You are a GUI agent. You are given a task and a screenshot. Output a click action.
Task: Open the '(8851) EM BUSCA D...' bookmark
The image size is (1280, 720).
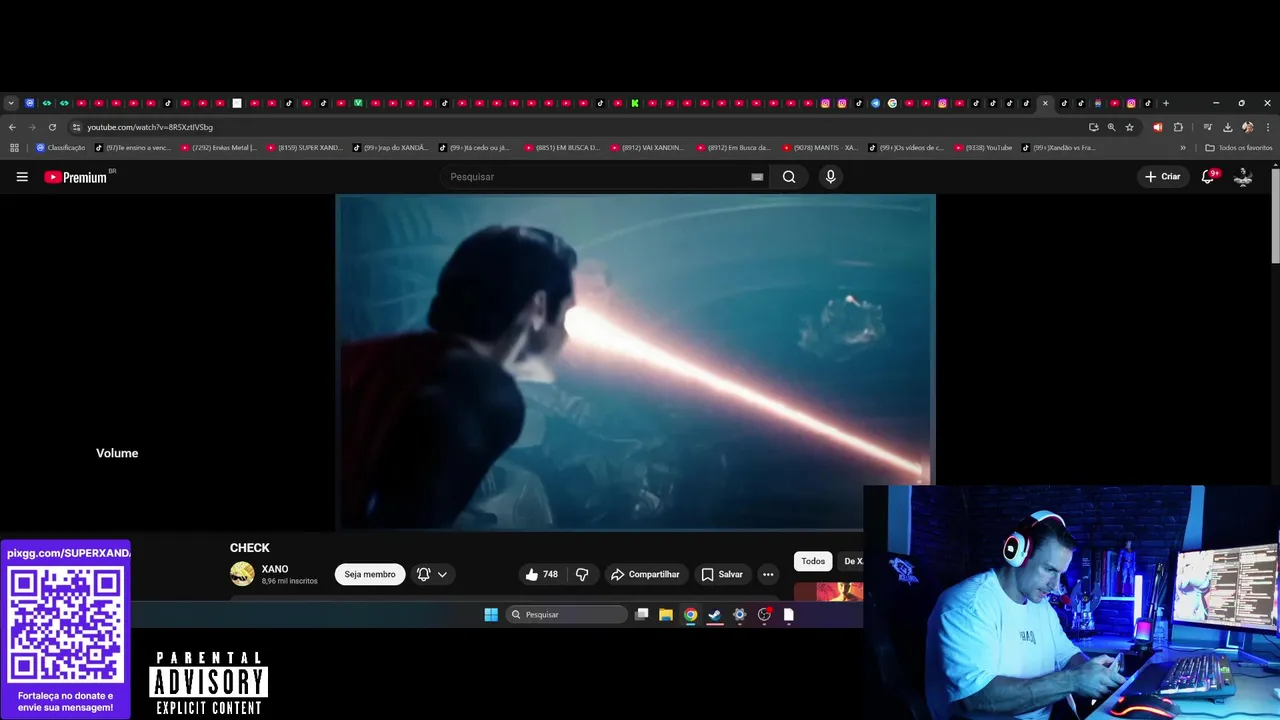tap(563, 148)
